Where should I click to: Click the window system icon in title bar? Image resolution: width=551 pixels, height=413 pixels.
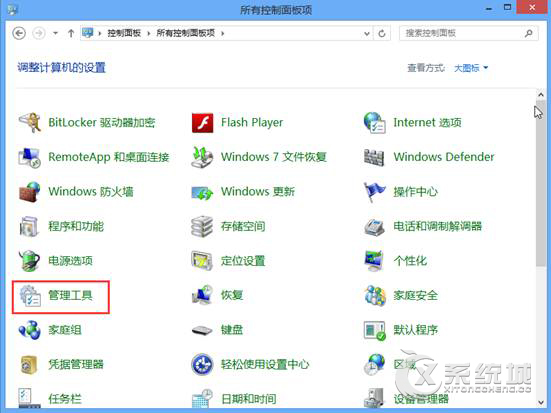12,9
